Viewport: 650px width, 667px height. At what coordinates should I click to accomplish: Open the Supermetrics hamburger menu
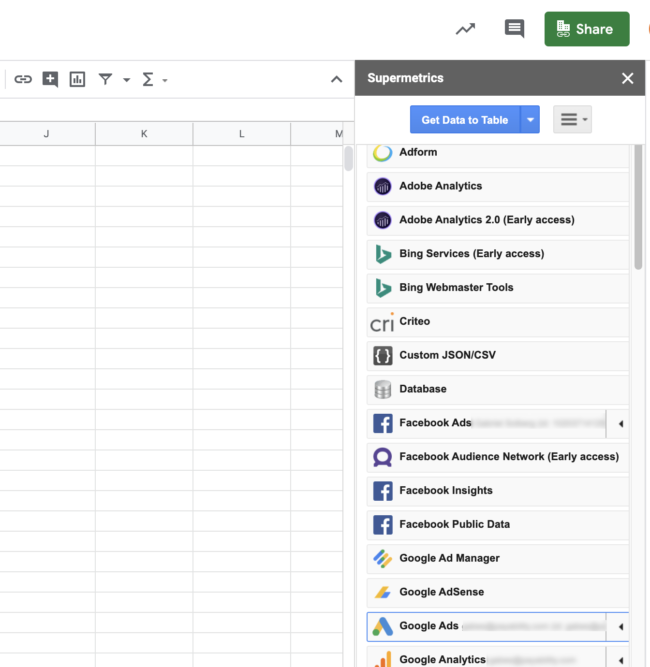(572, 120)
